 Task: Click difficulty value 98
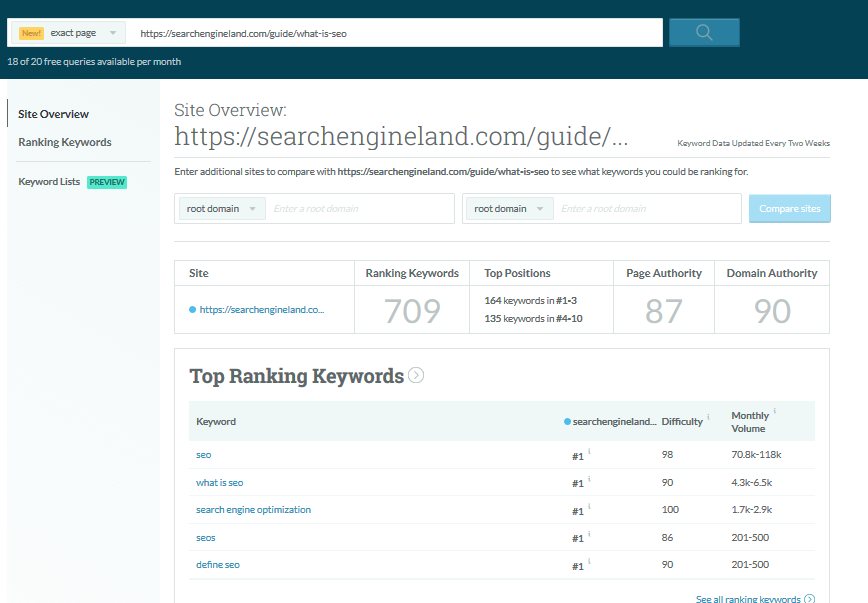tap(667, 455)
